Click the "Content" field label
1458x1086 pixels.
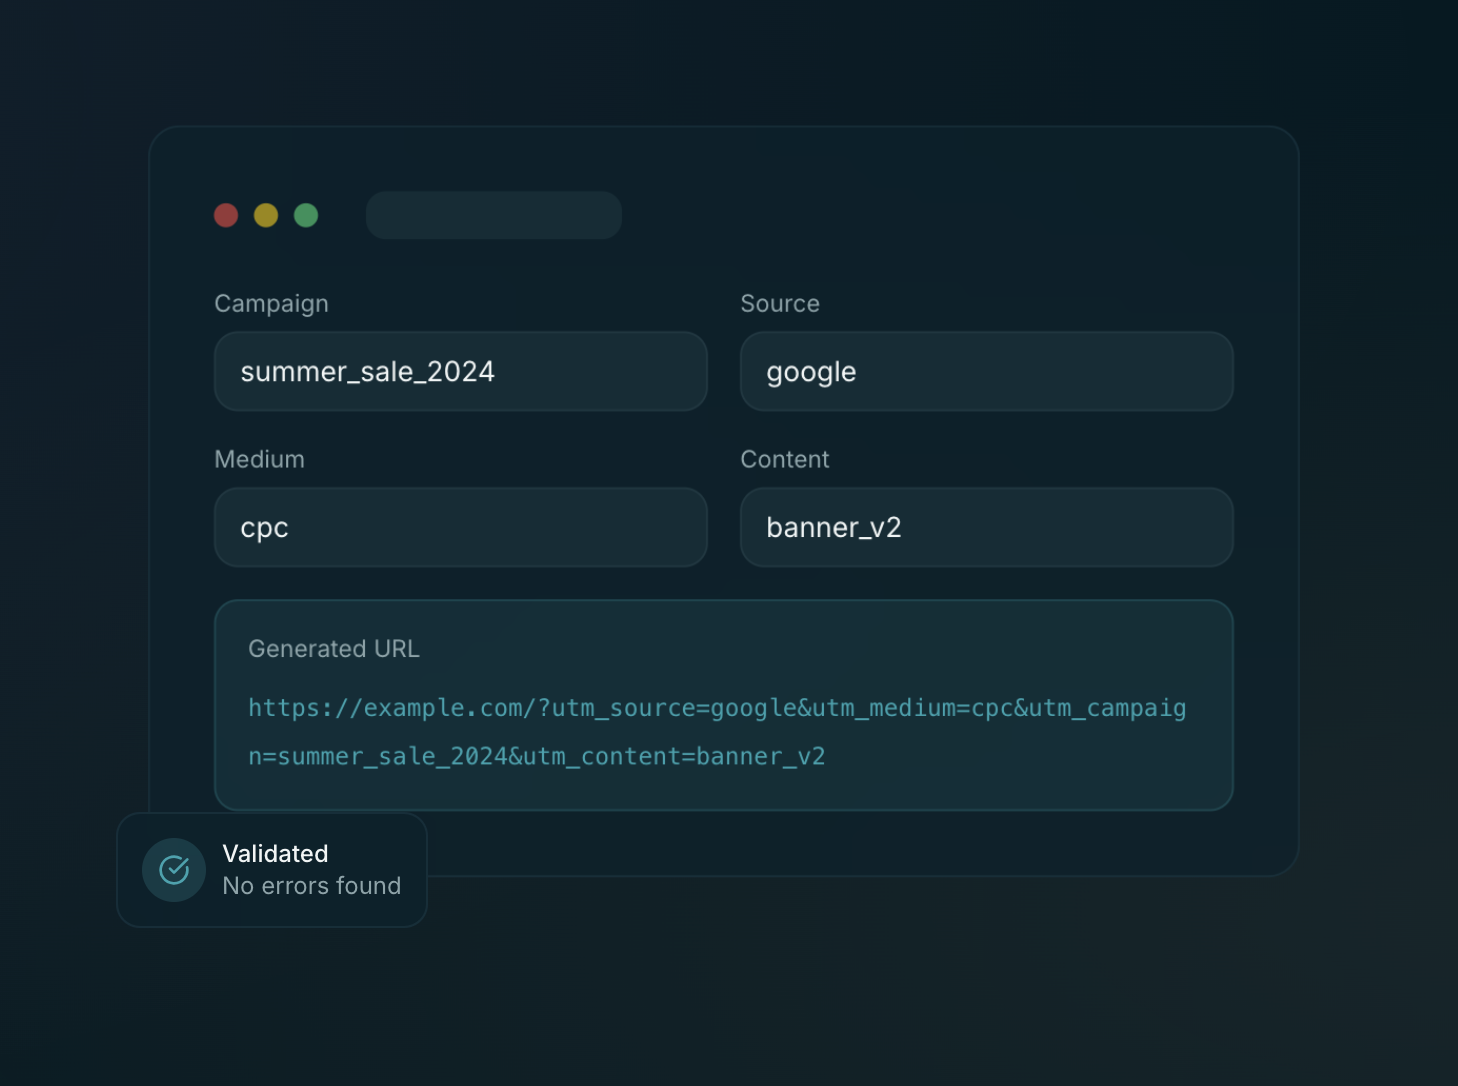(785, 460)
